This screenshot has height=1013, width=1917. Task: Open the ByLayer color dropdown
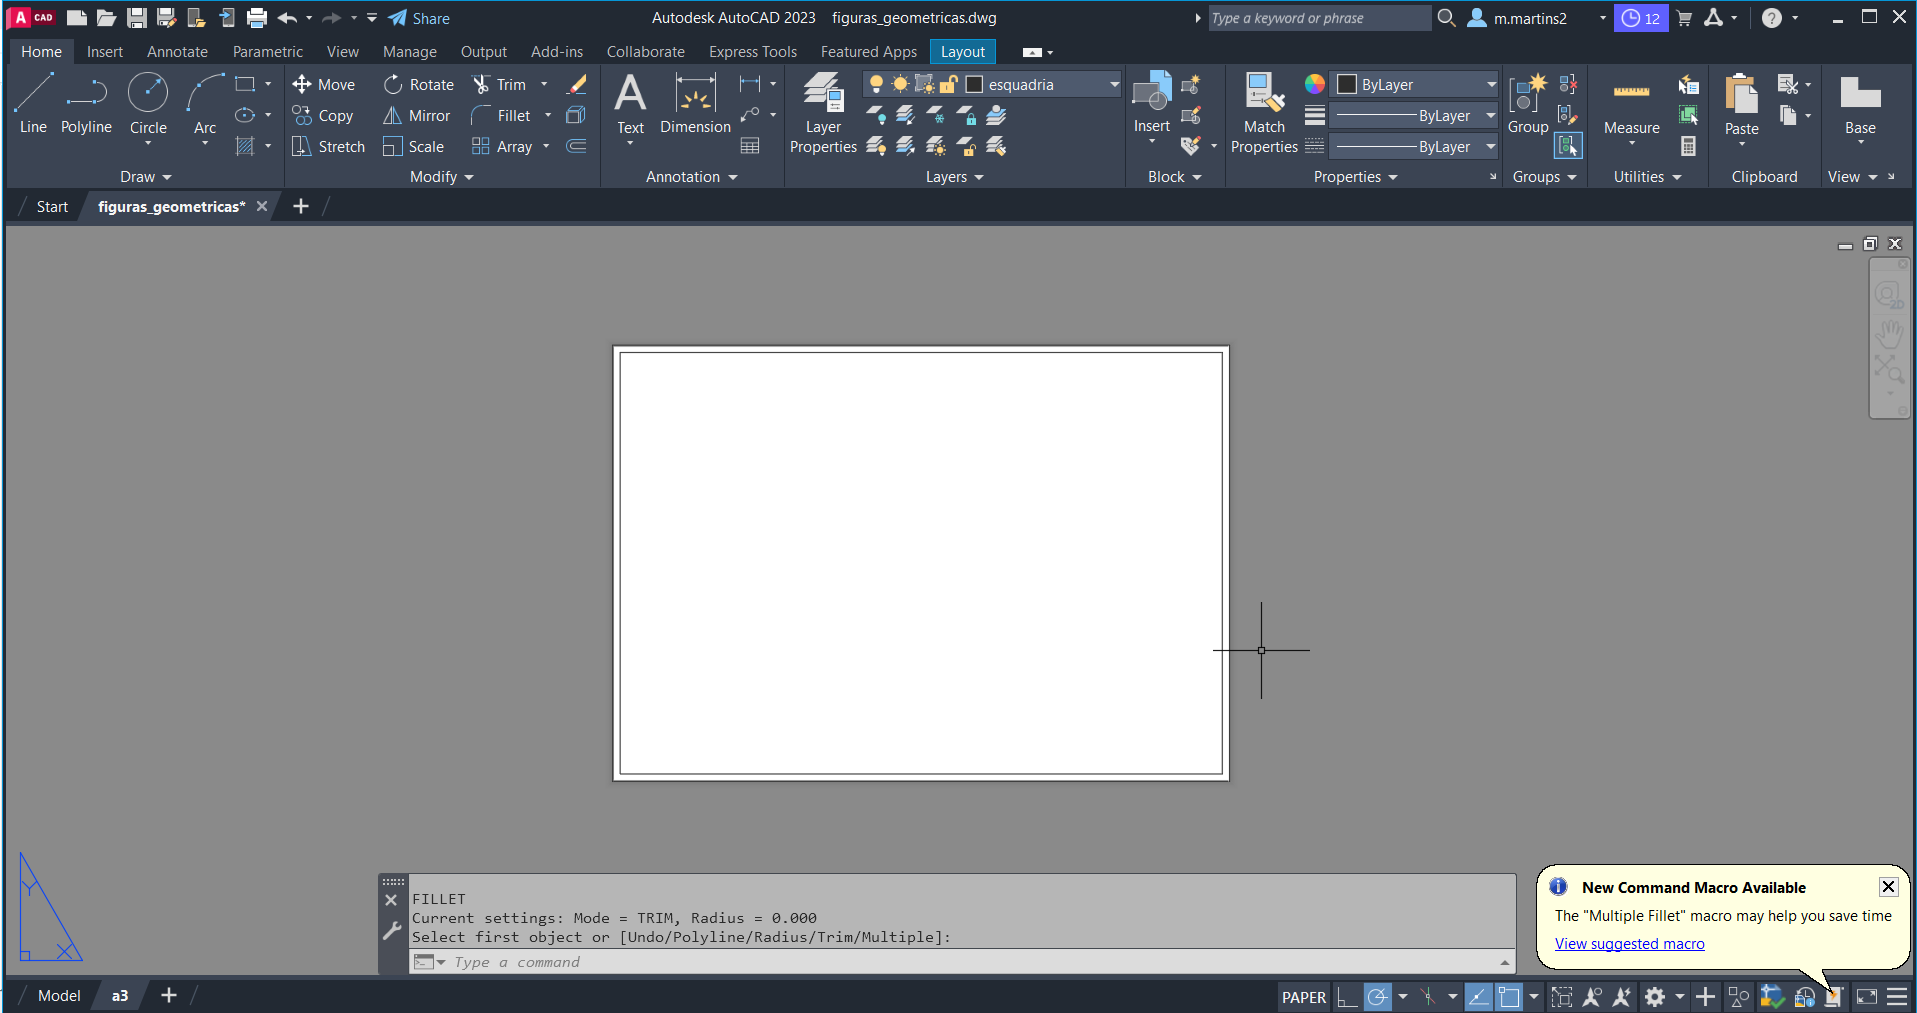click(1490, 85)
